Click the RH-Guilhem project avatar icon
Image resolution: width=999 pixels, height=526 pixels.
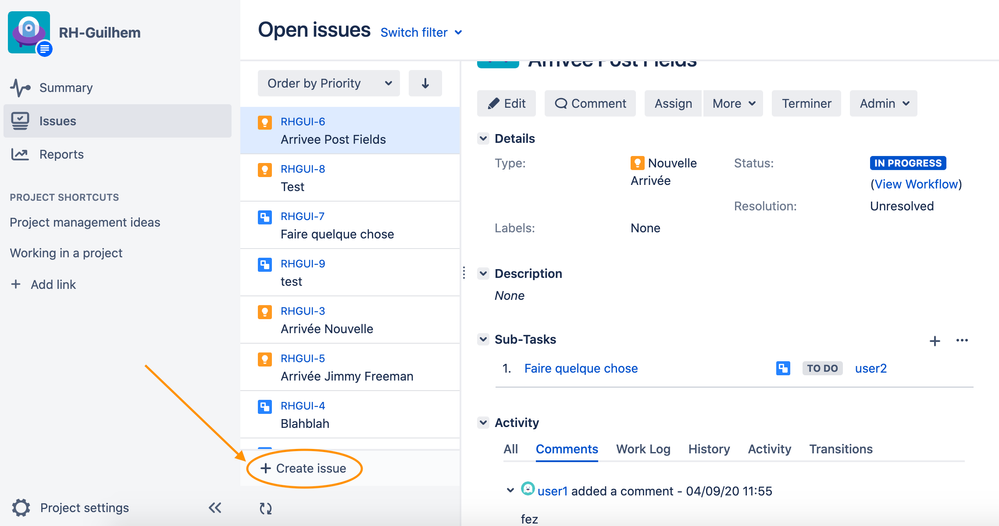[x=29, y=32]
